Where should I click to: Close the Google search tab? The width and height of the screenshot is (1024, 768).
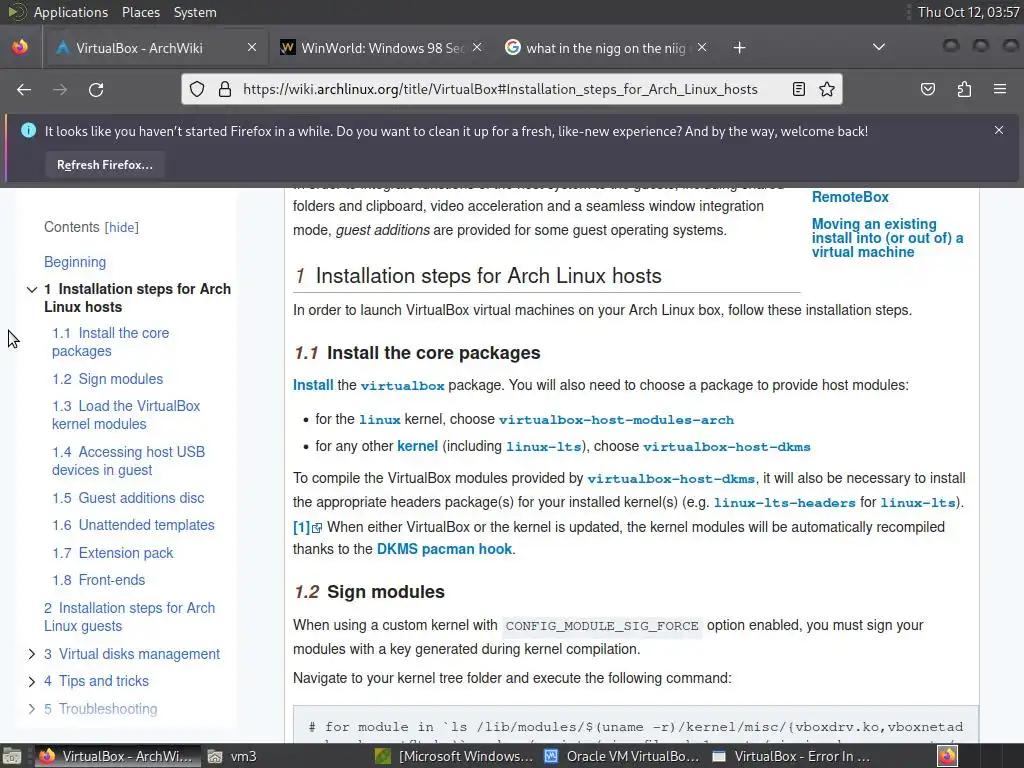click(x=702, y=47)
